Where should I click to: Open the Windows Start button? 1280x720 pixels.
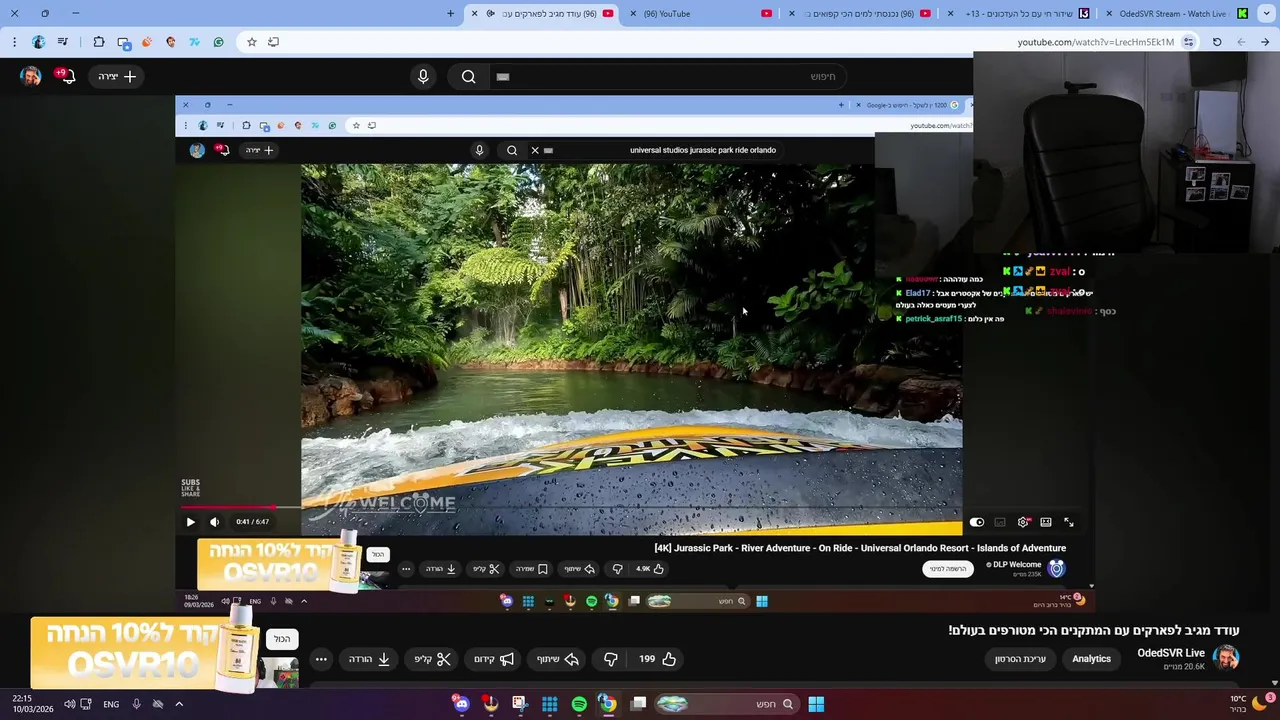tap(816, 704)
